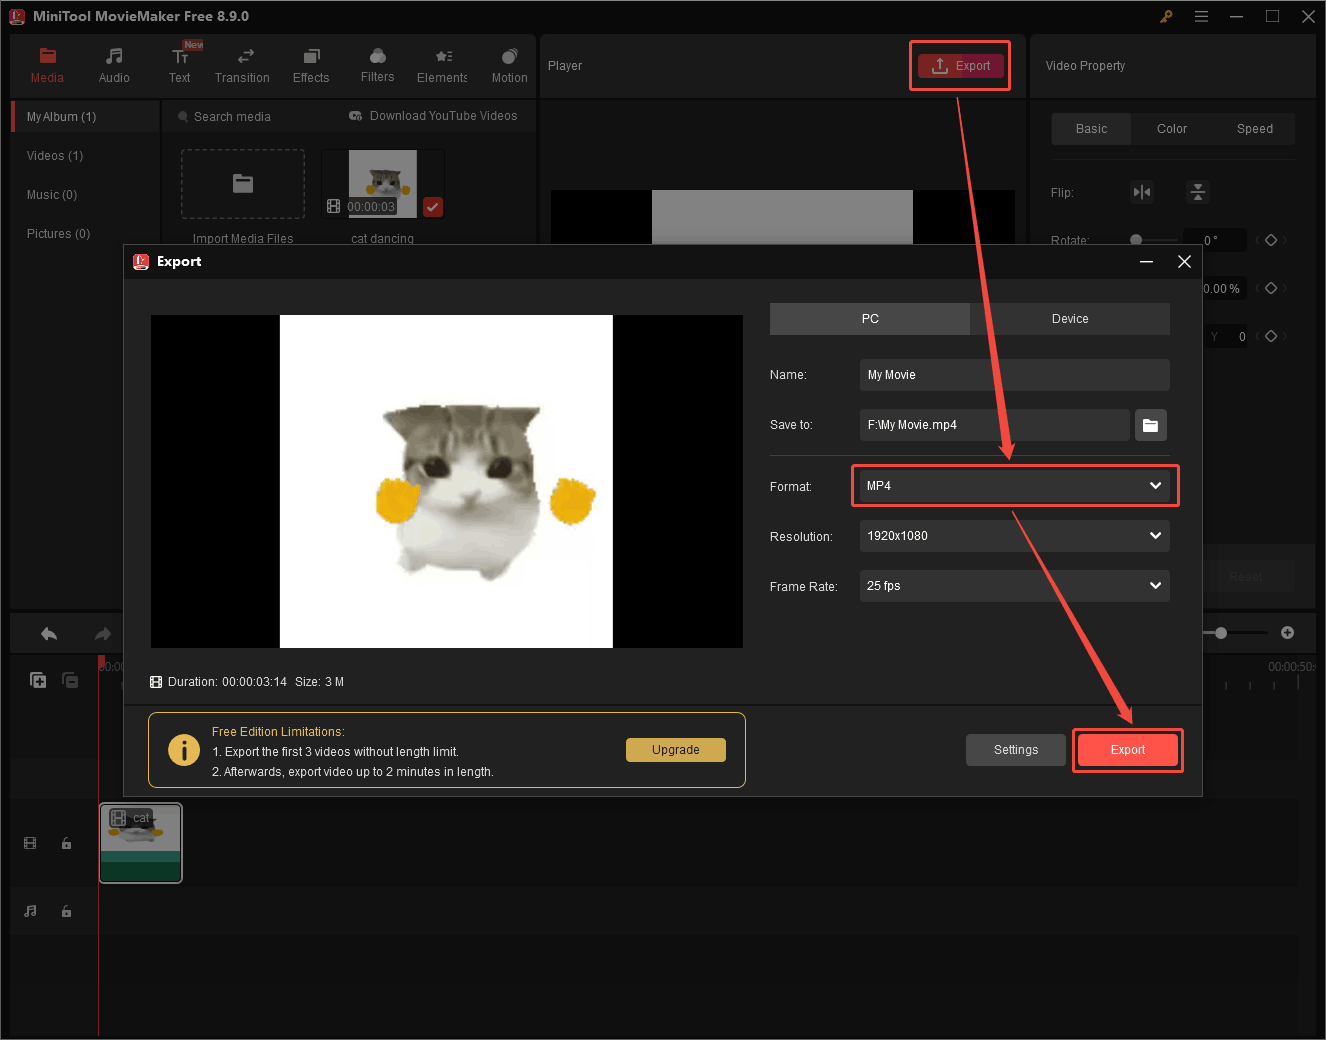1326x1040 pixels.
Task: Open the Elements library
Action: 442,66
